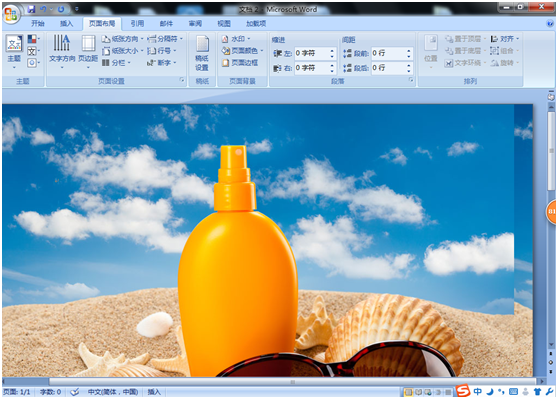558x399 pixels.
Task: Click the 段后 spacing after field
Action: pos(388,68)
